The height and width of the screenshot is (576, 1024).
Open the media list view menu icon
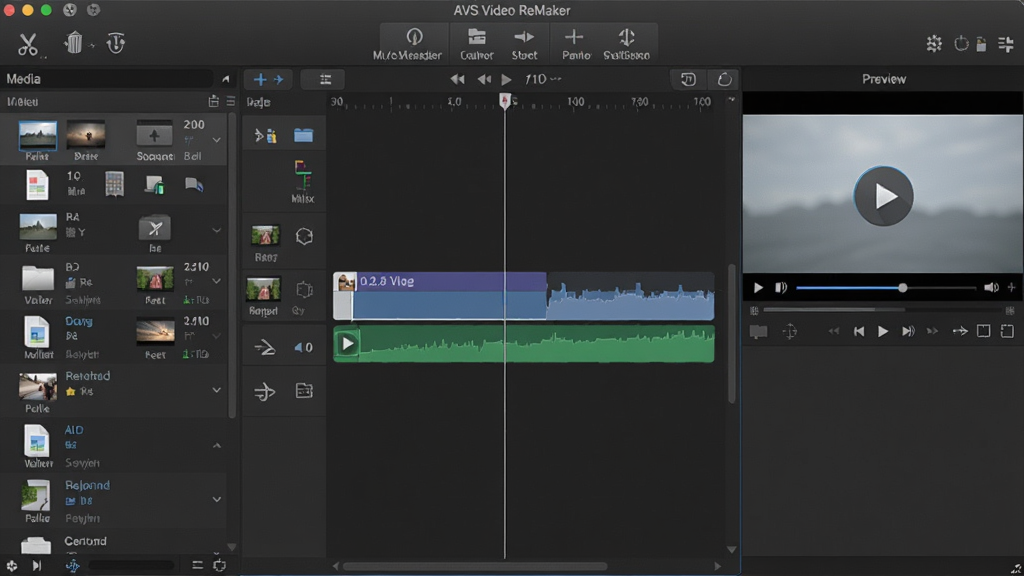(231, 101)
